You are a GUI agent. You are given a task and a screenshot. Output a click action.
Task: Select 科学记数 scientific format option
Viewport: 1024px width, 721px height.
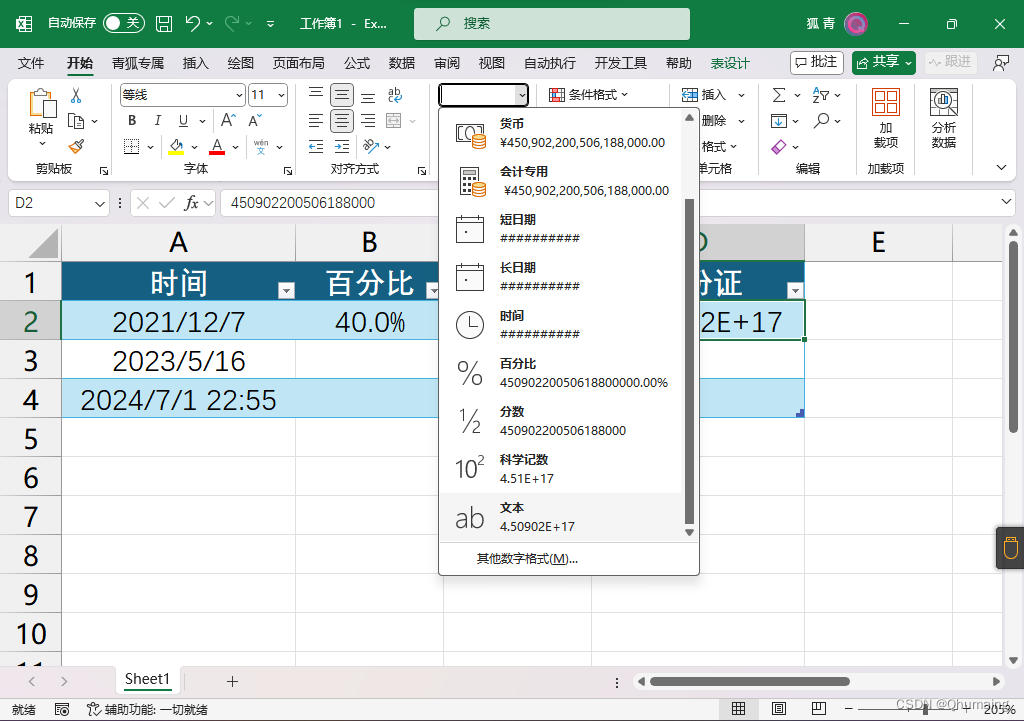pos(560,469)
